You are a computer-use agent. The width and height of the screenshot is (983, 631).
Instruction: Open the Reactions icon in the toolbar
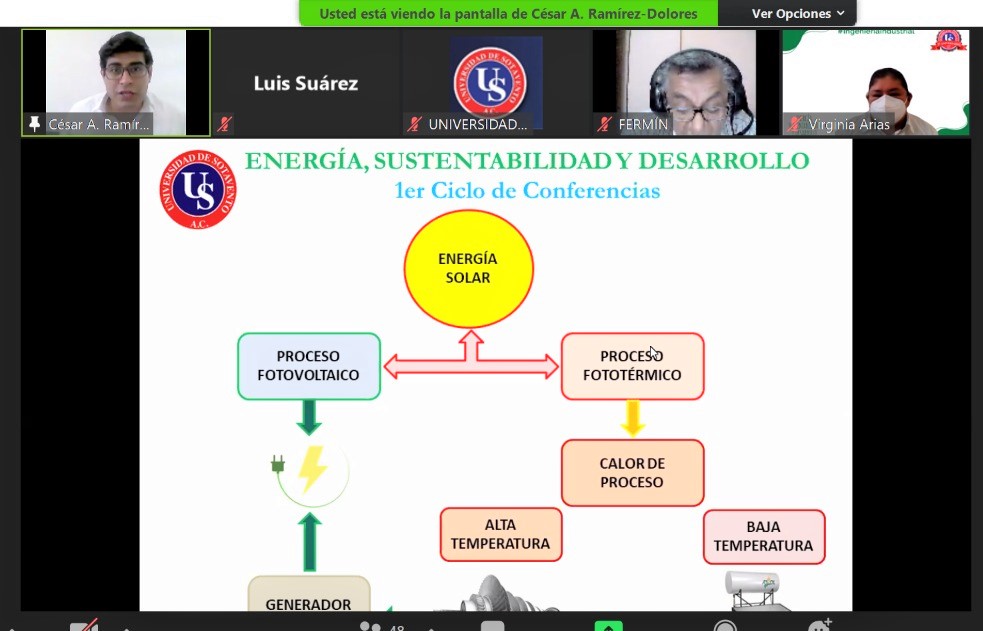[819, 625]
